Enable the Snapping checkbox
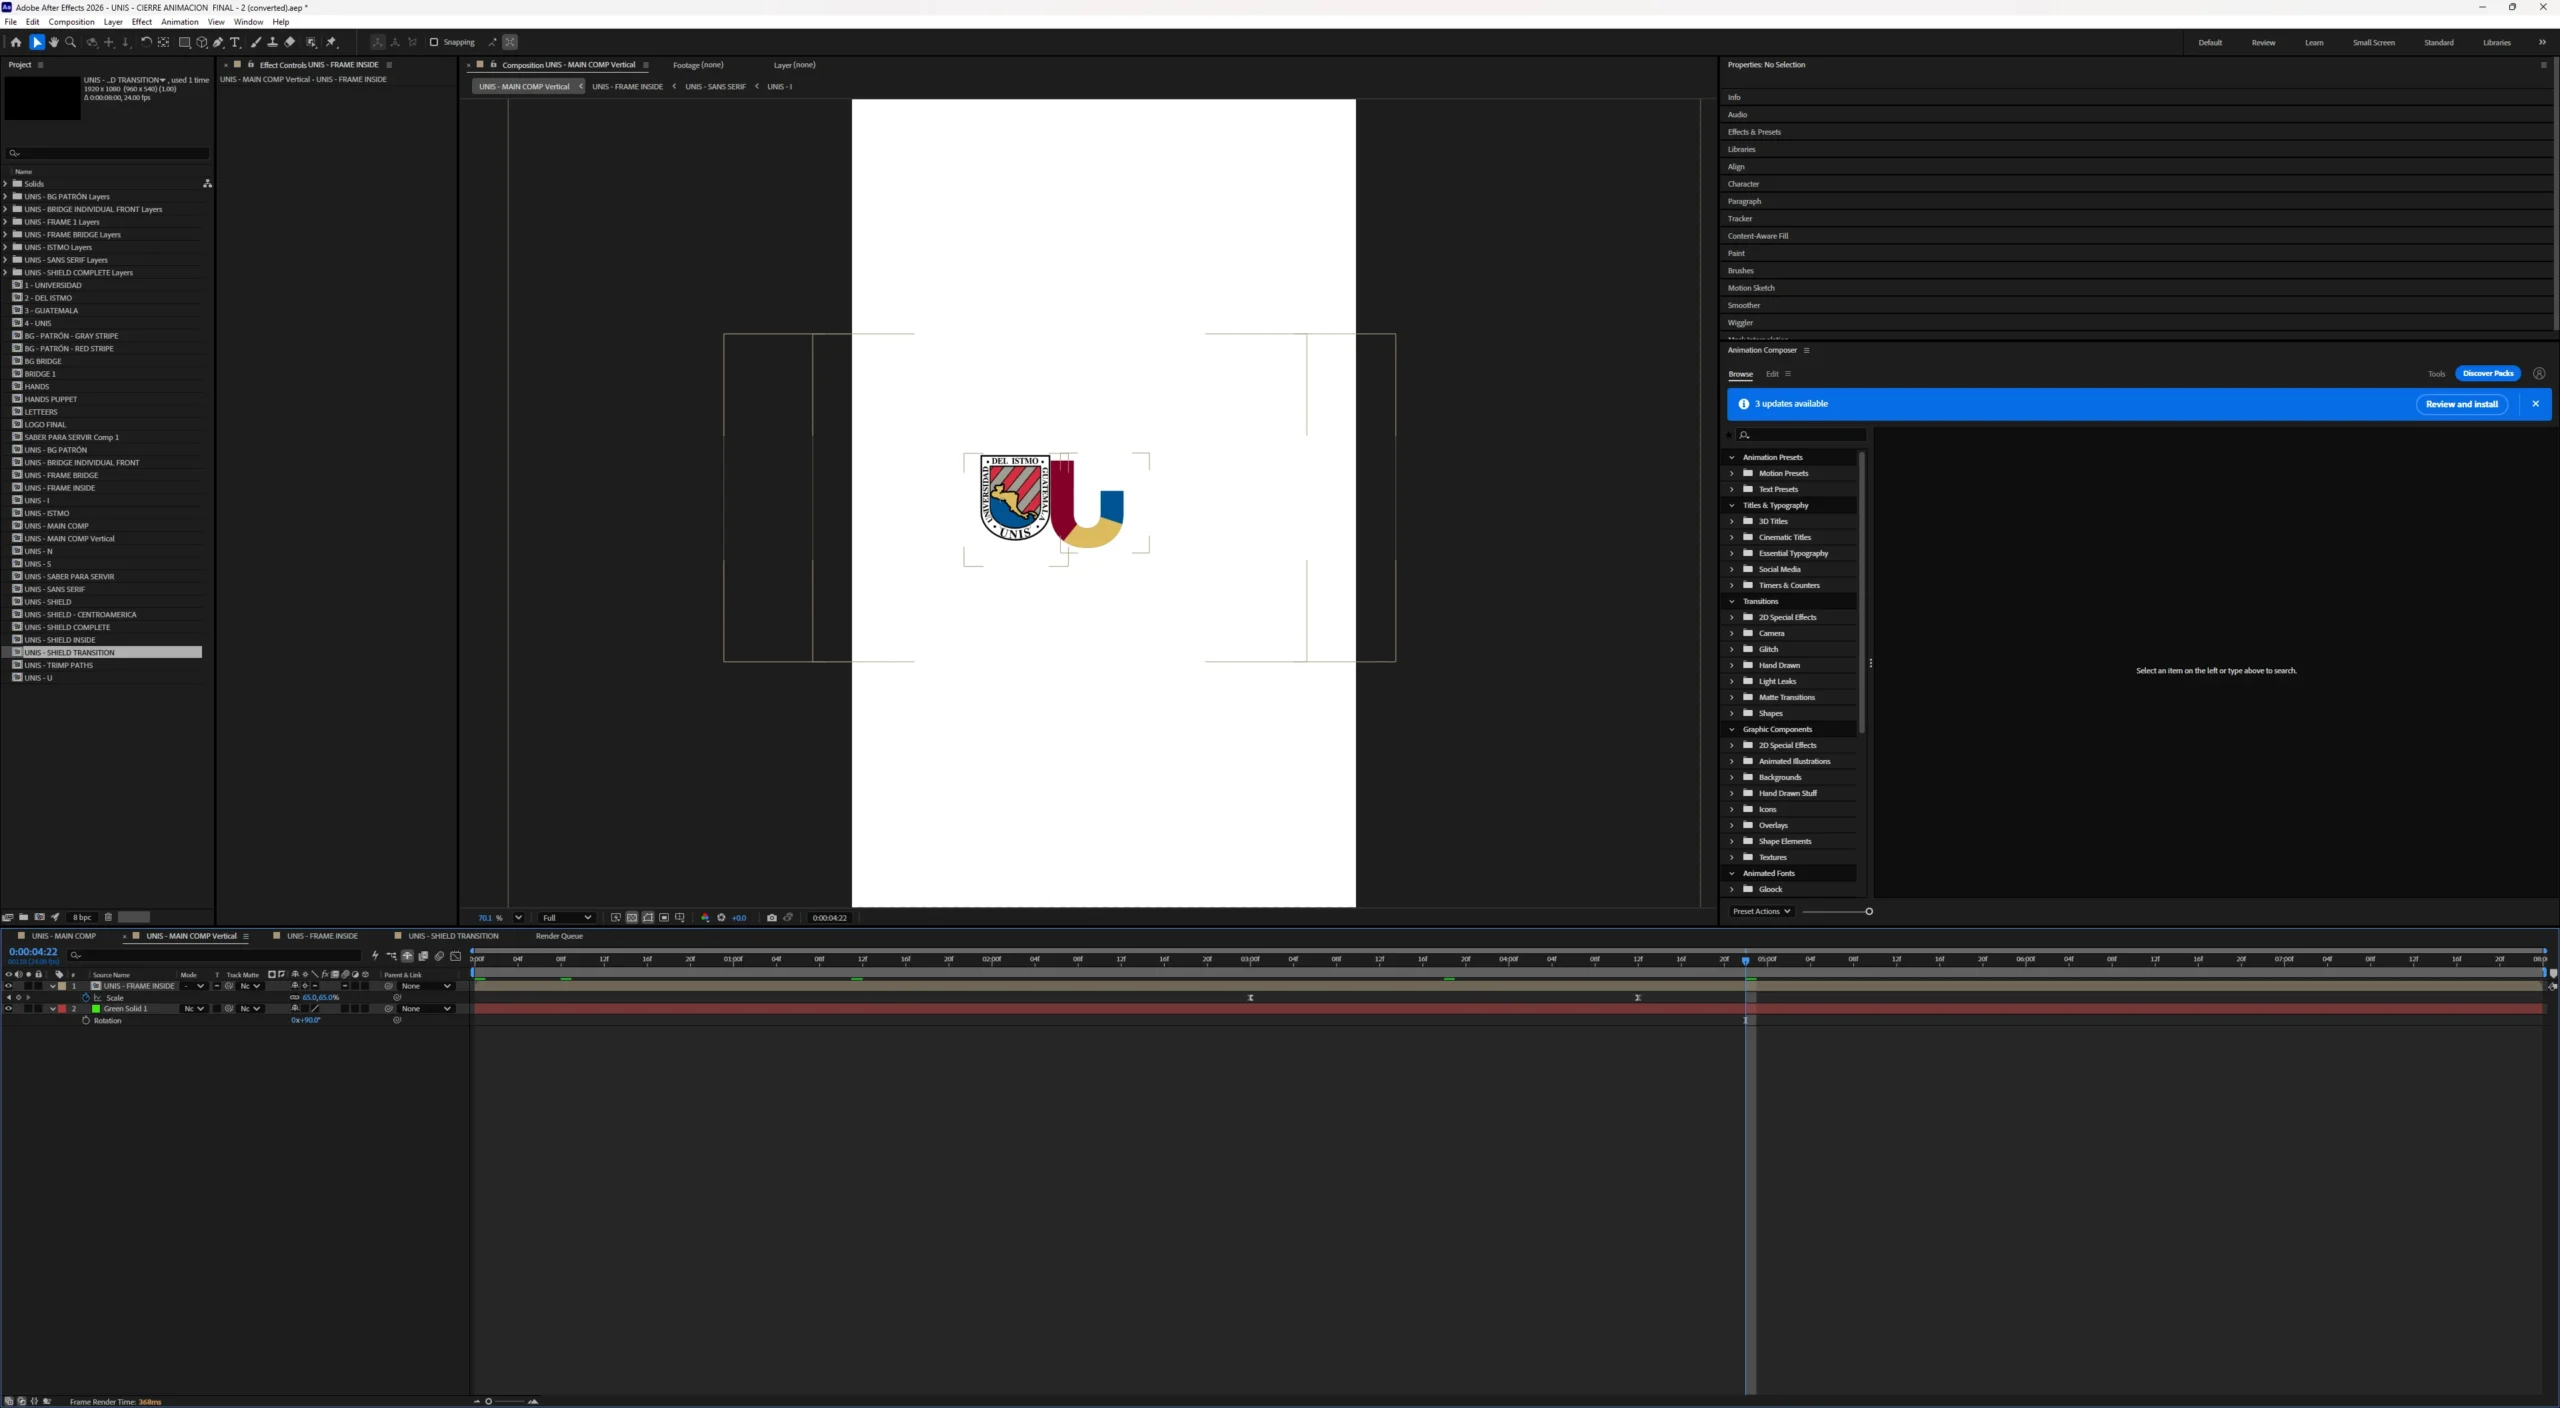2560x1408 pixels. point(434,42)
